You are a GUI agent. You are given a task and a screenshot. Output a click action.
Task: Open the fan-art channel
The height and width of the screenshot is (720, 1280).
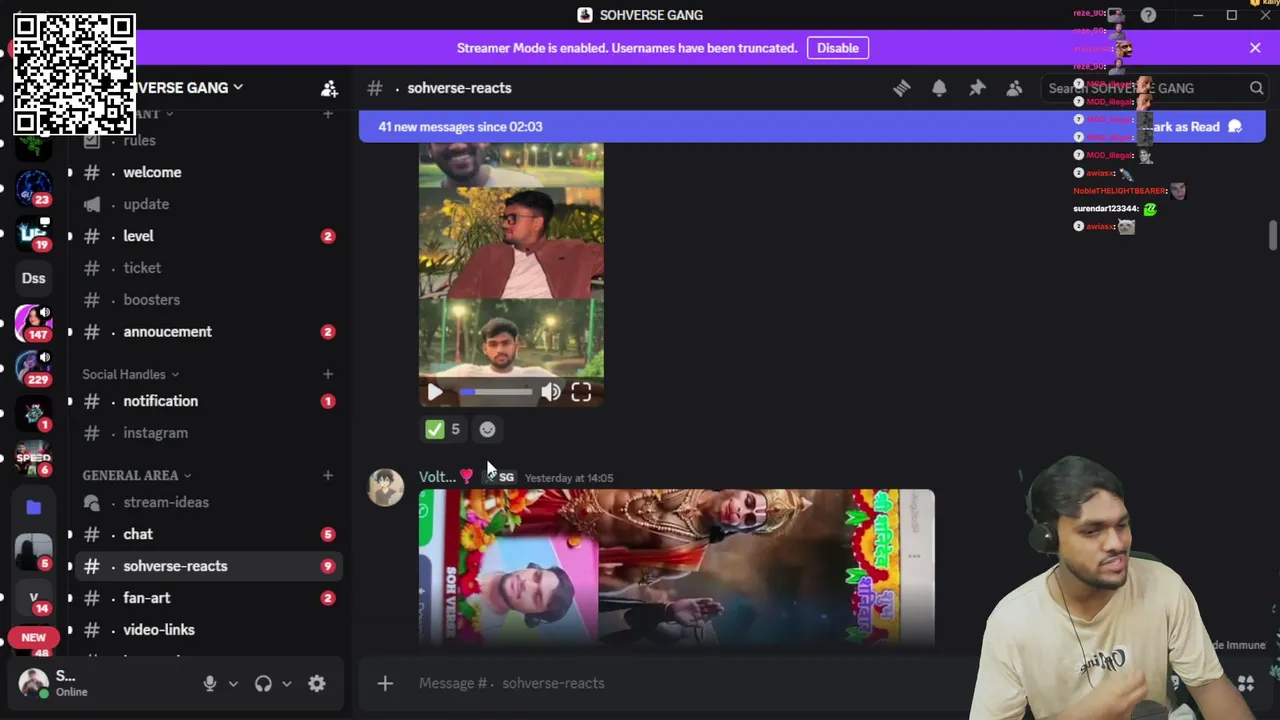pyautogui.click(x=207, y=598)
